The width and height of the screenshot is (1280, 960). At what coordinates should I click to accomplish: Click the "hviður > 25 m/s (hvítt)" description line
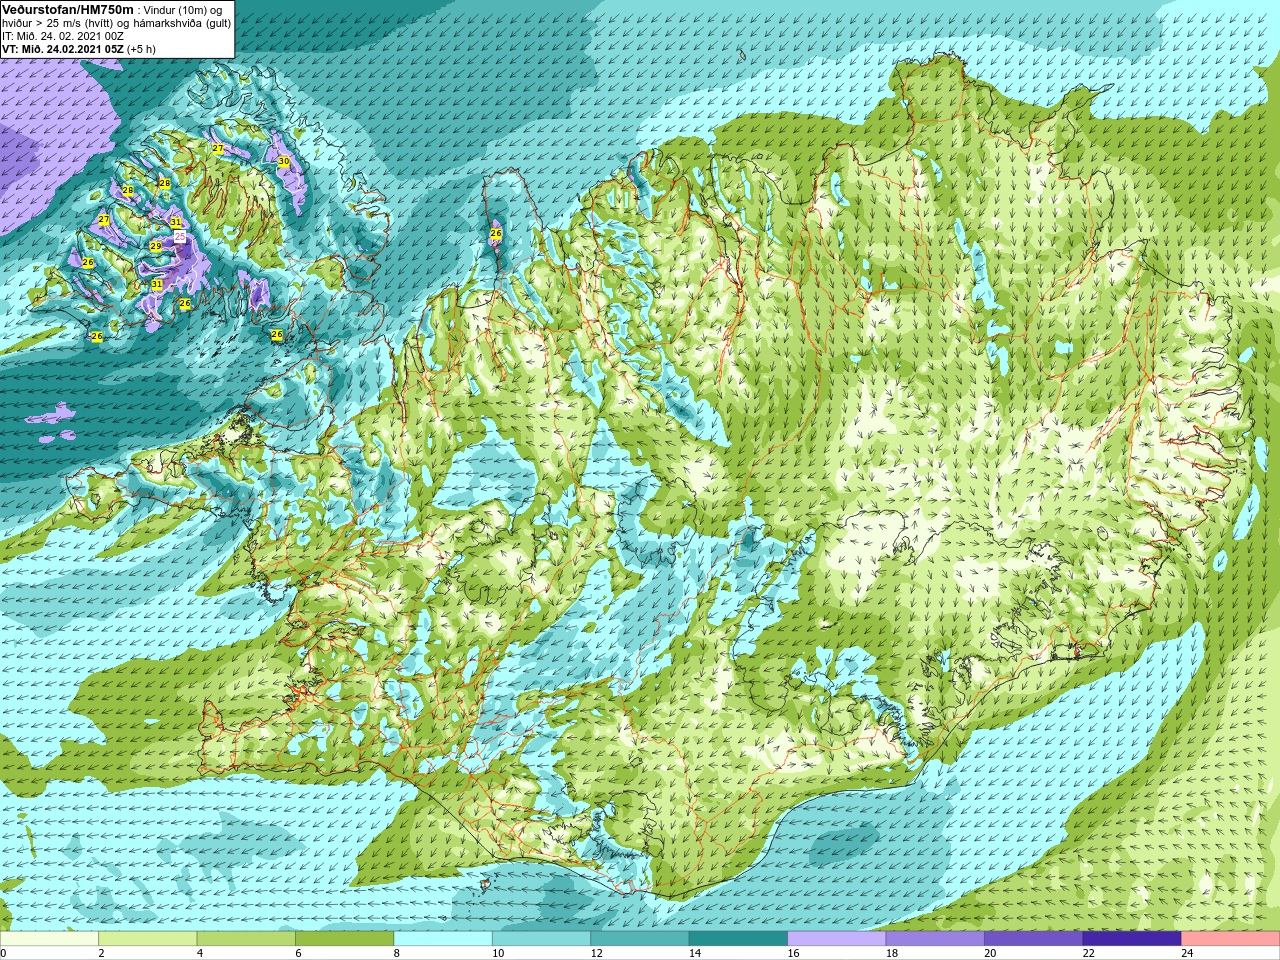coord(58,23)
